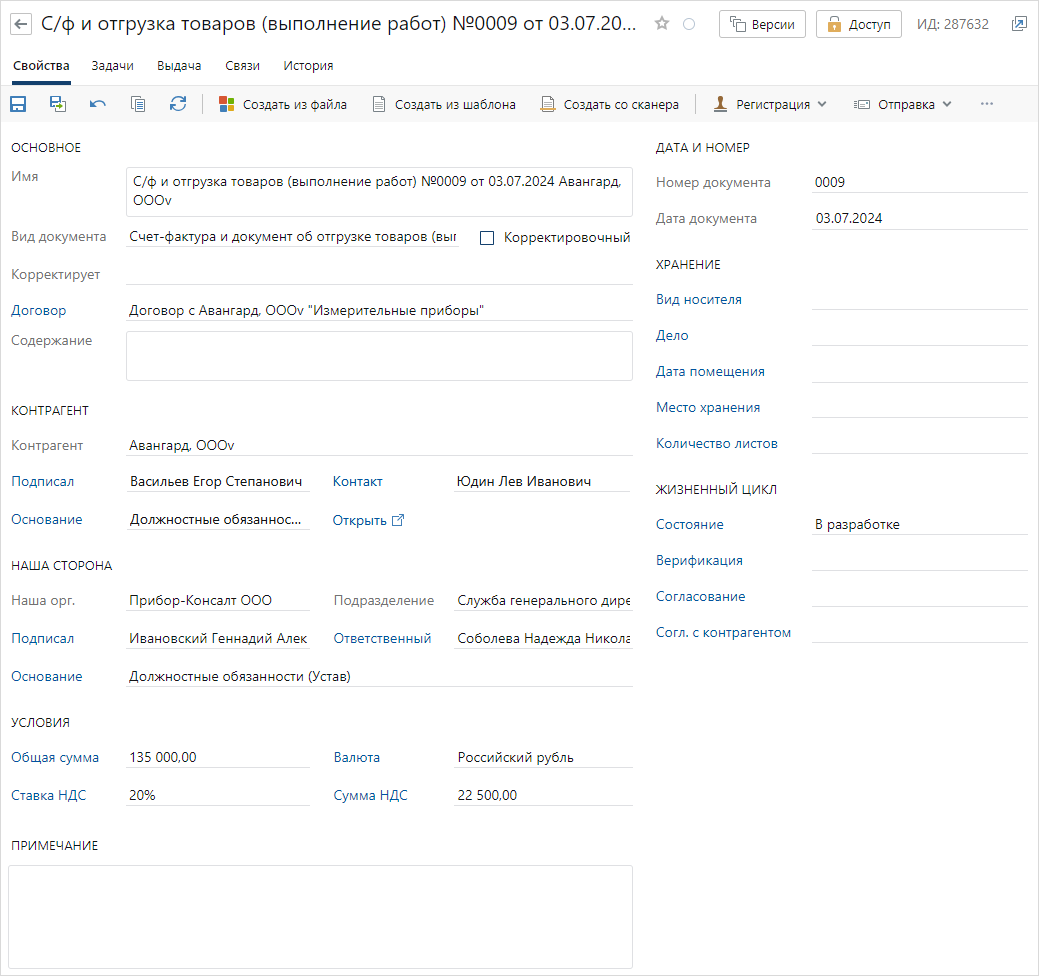Click the back arrow icon
Viewport: 1039px width, 976px height.
(21, 25)
